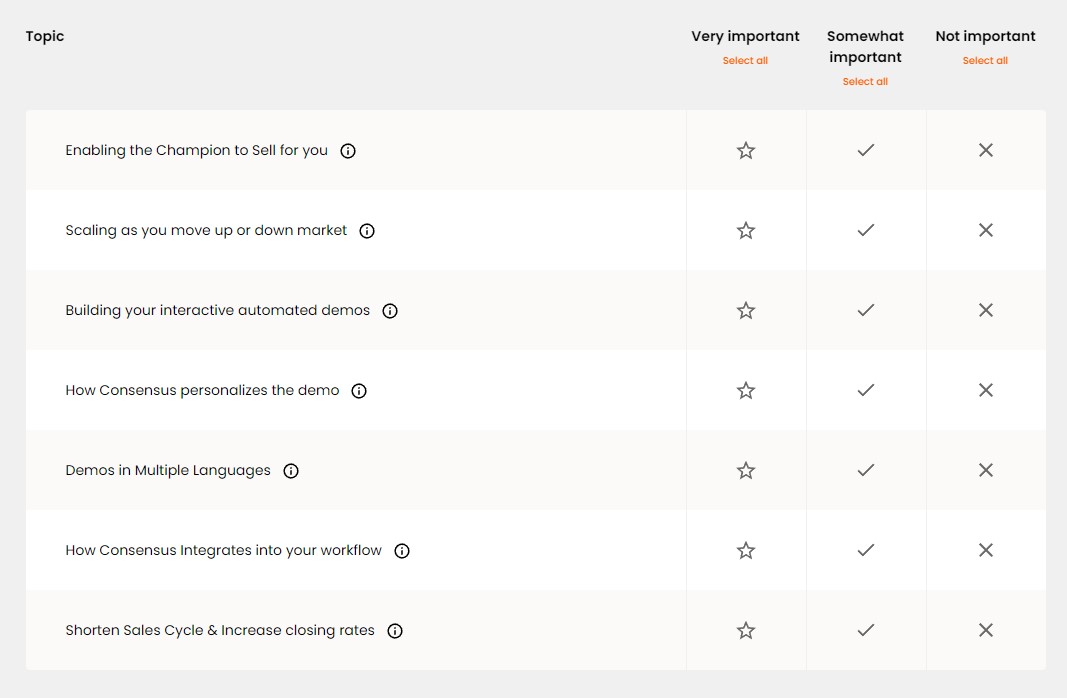Open info icon for How Consensus personalizes demo
This screenshot has width=1067, height=698.
coord(359,391)
